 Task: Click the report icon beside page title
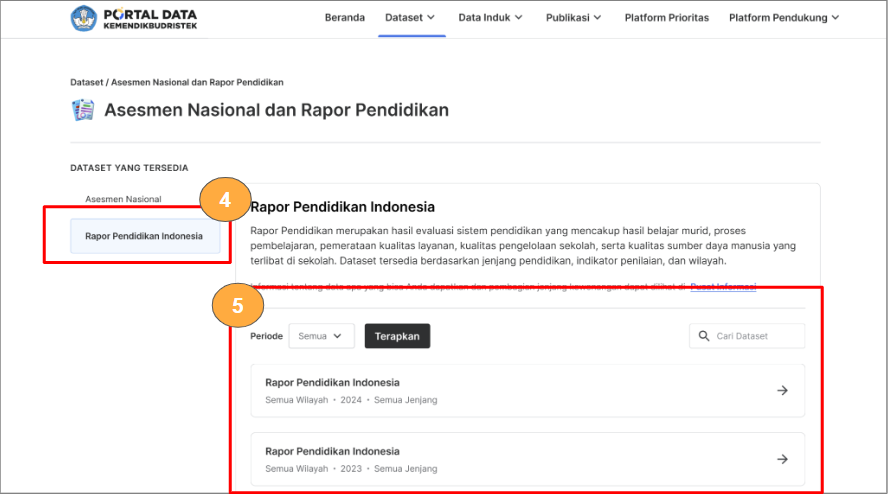[x=83, y=110]
